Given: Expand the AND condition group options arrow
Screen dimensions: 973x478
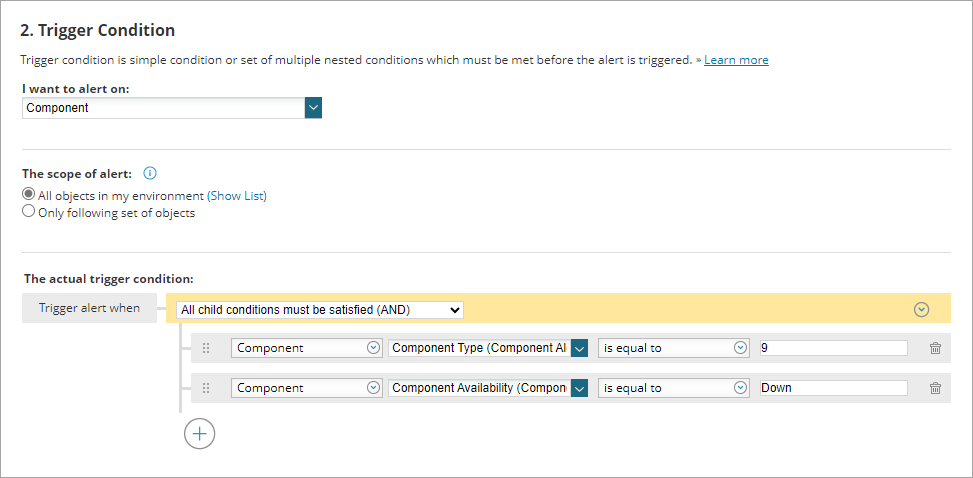Looking at the screenshot, I should tap(921, 310).
